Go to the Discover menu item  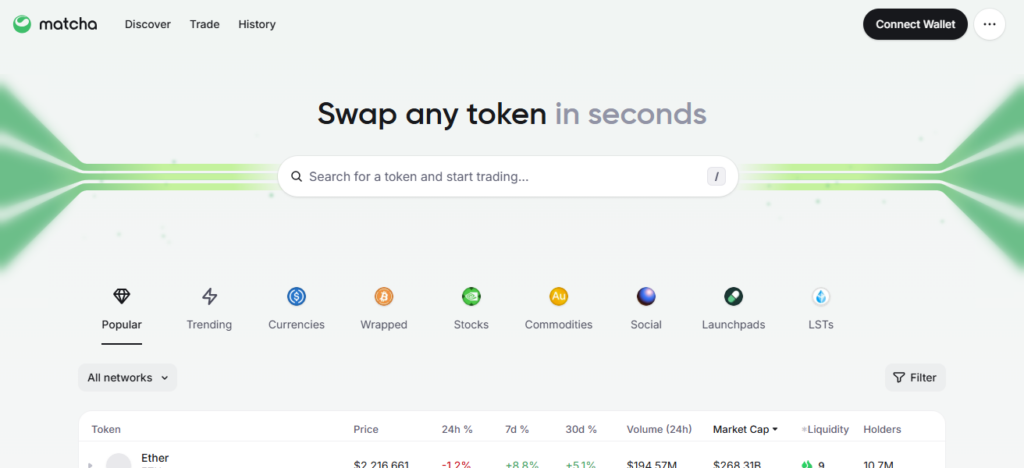coord(148,24)
